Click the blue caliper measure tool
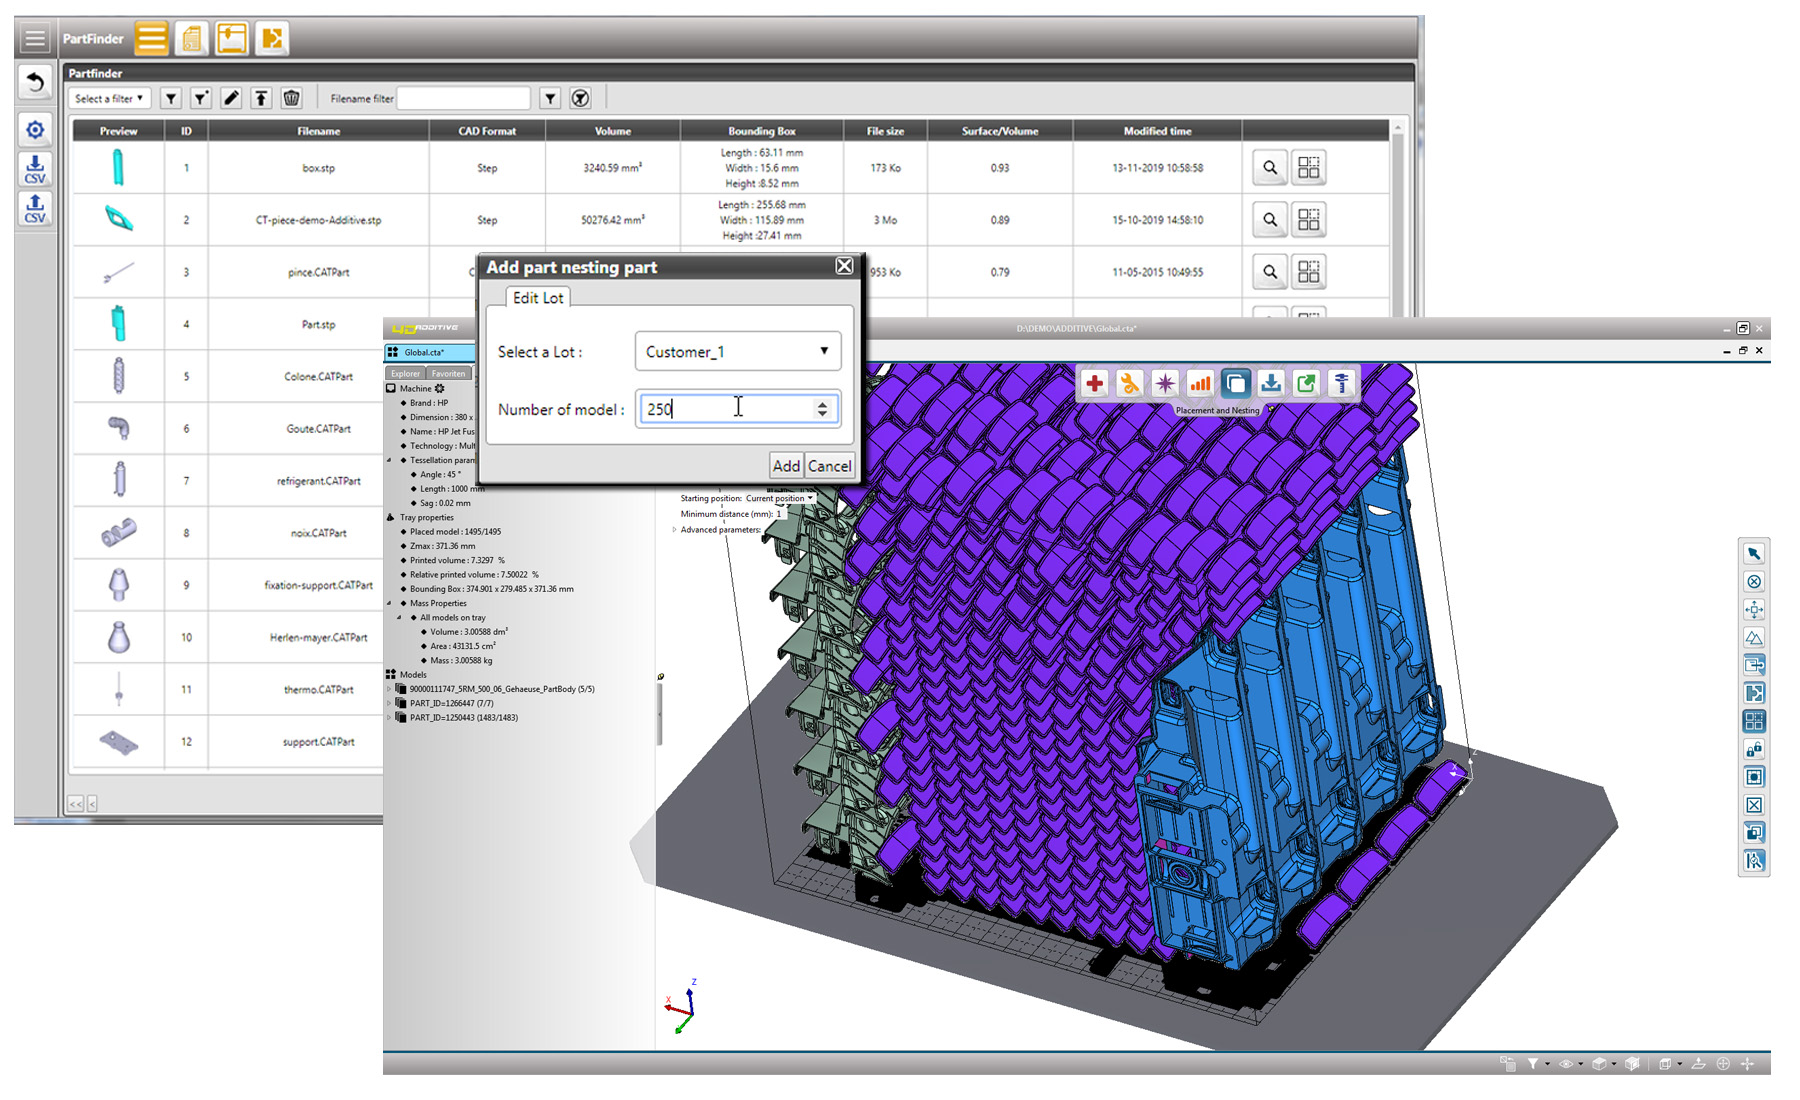This screenshot has height=1100, width=1800. (x=1341, y=384)
